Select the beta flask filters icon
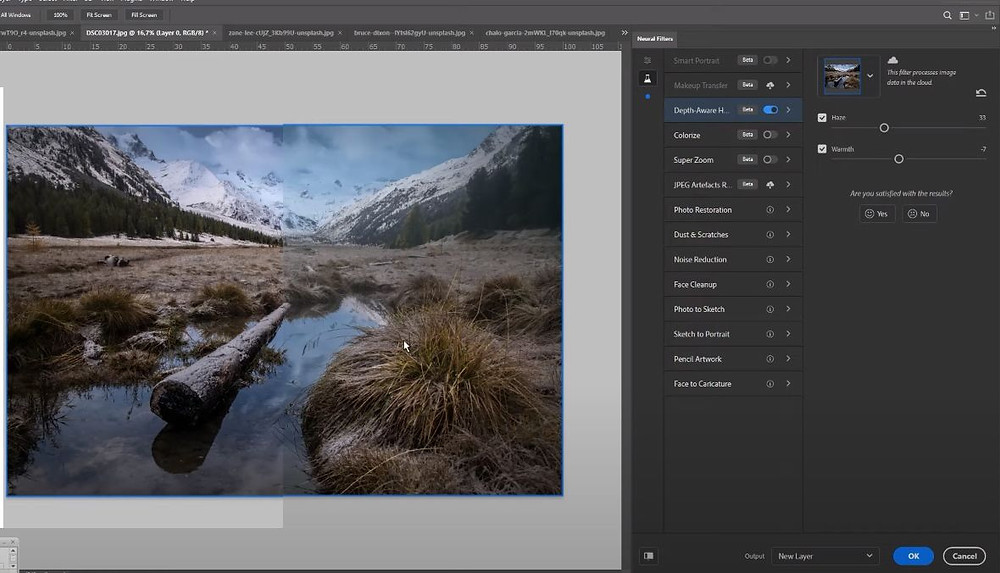 [647, 78]
